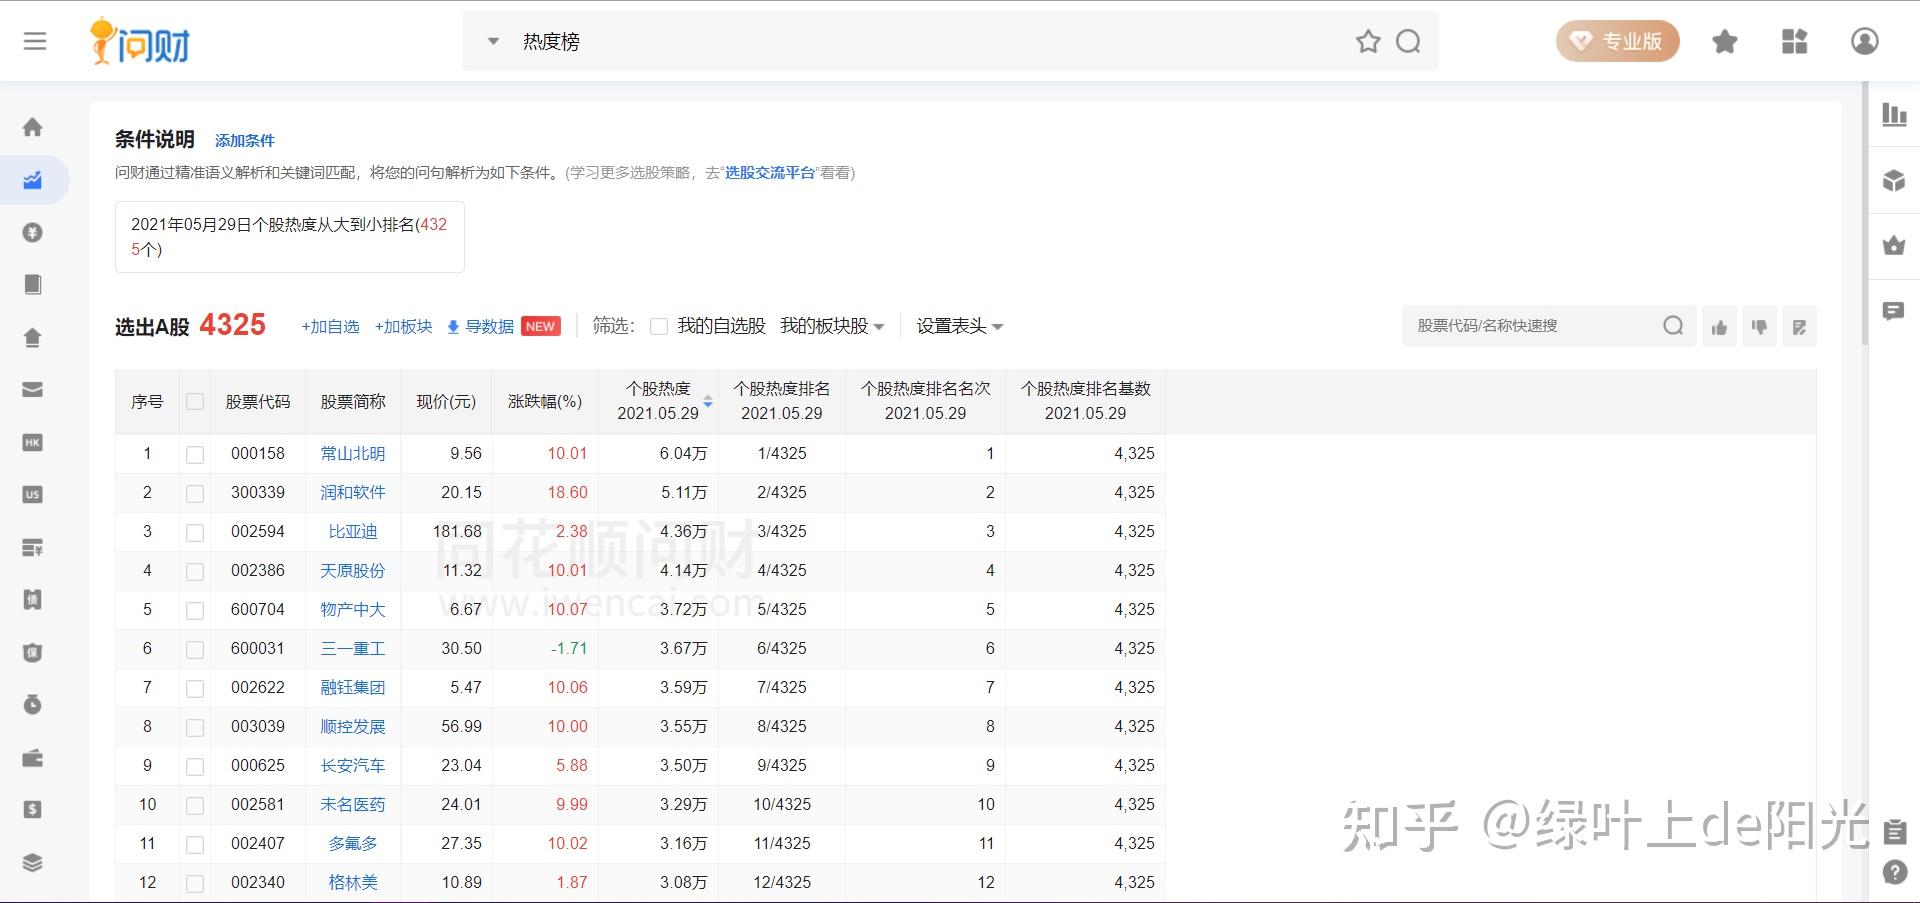Open the crown icon in right panel
Viewport: 1920px width, 903px height.
[1894, 245]
